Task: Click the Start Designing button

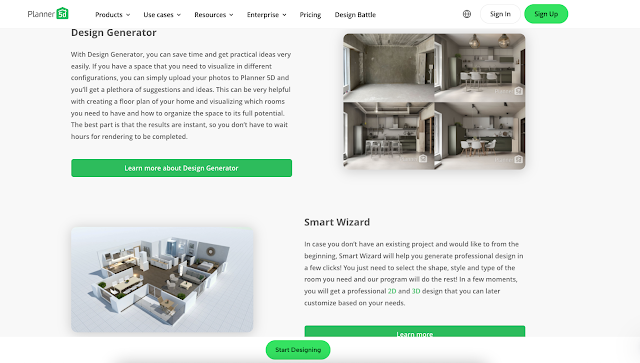Action: pyautogui.click(x=298, y=350)
